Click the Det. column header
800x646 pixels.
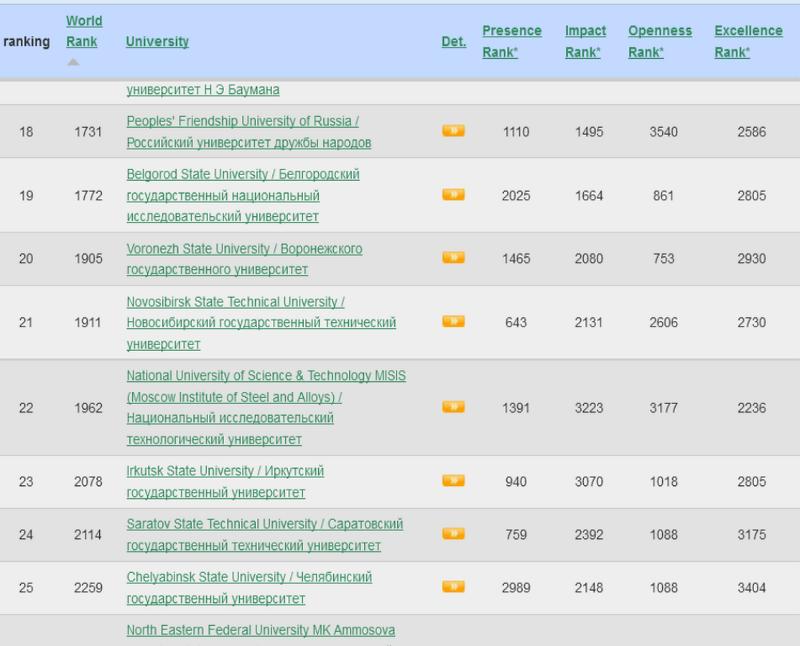point(453,42)
